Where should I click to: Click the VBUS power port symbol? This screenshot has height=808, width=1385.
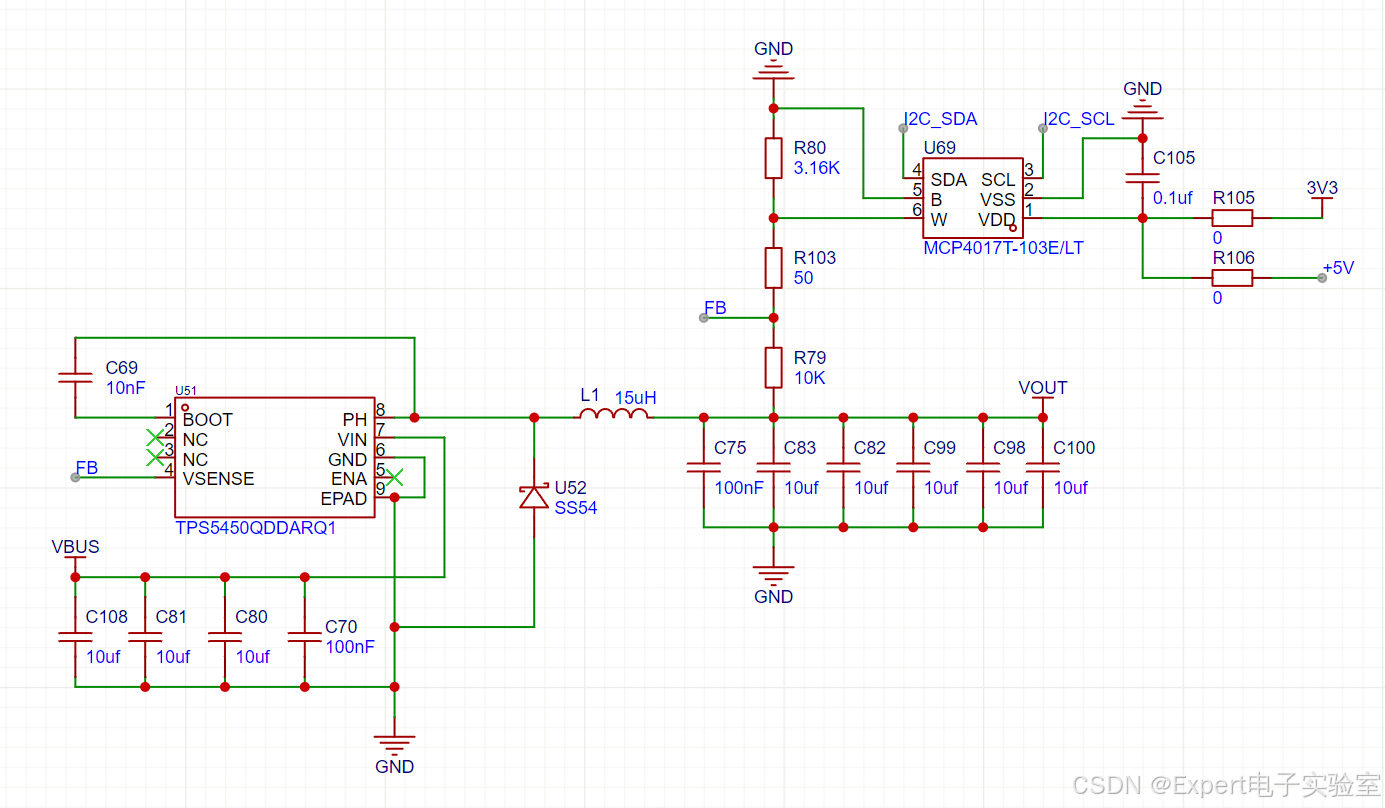(74, 556)
